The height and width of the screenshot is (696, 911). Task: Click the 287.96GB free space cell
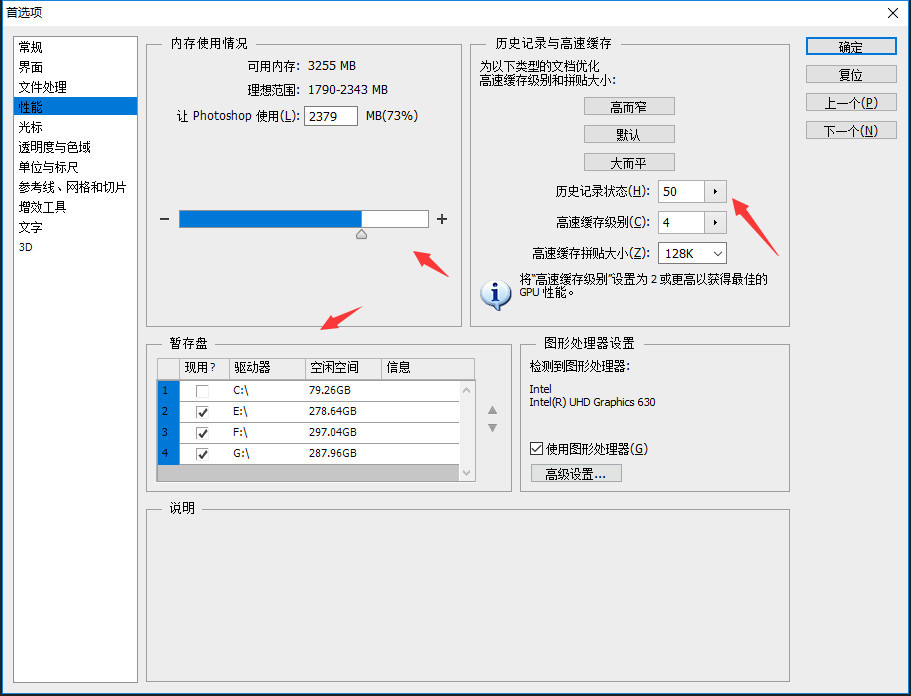pyautogui.click(x=333, y=453)
